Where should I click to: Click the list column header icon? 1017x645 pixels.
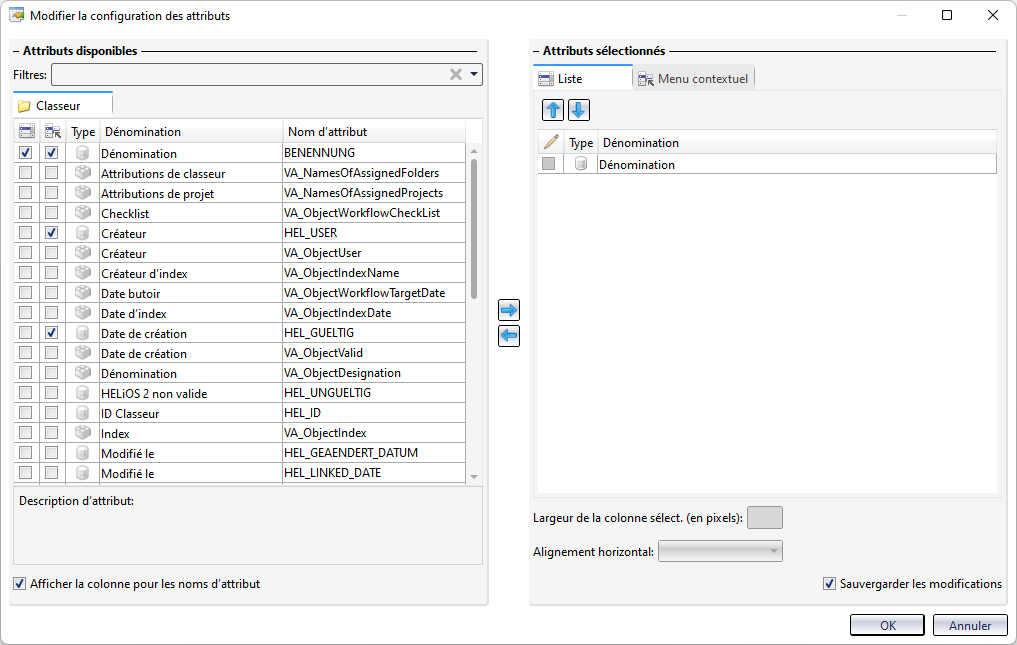[26, 131]
